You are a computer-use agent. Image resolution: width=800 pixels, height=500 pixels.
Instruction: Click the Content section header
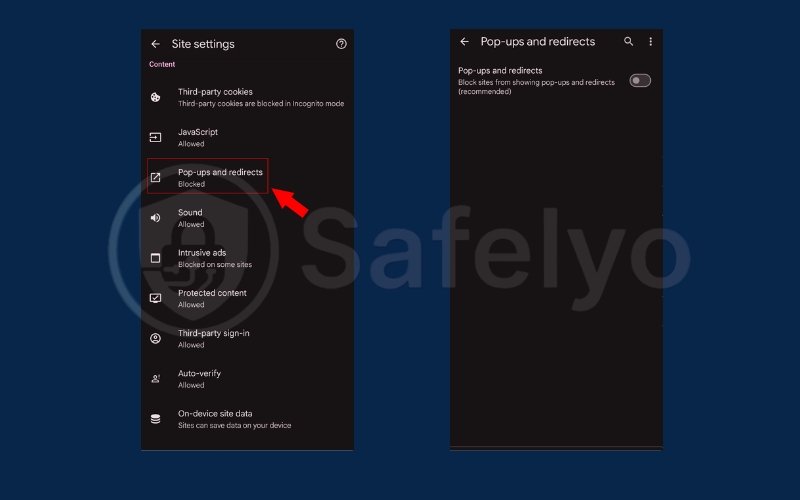(162, 64)
